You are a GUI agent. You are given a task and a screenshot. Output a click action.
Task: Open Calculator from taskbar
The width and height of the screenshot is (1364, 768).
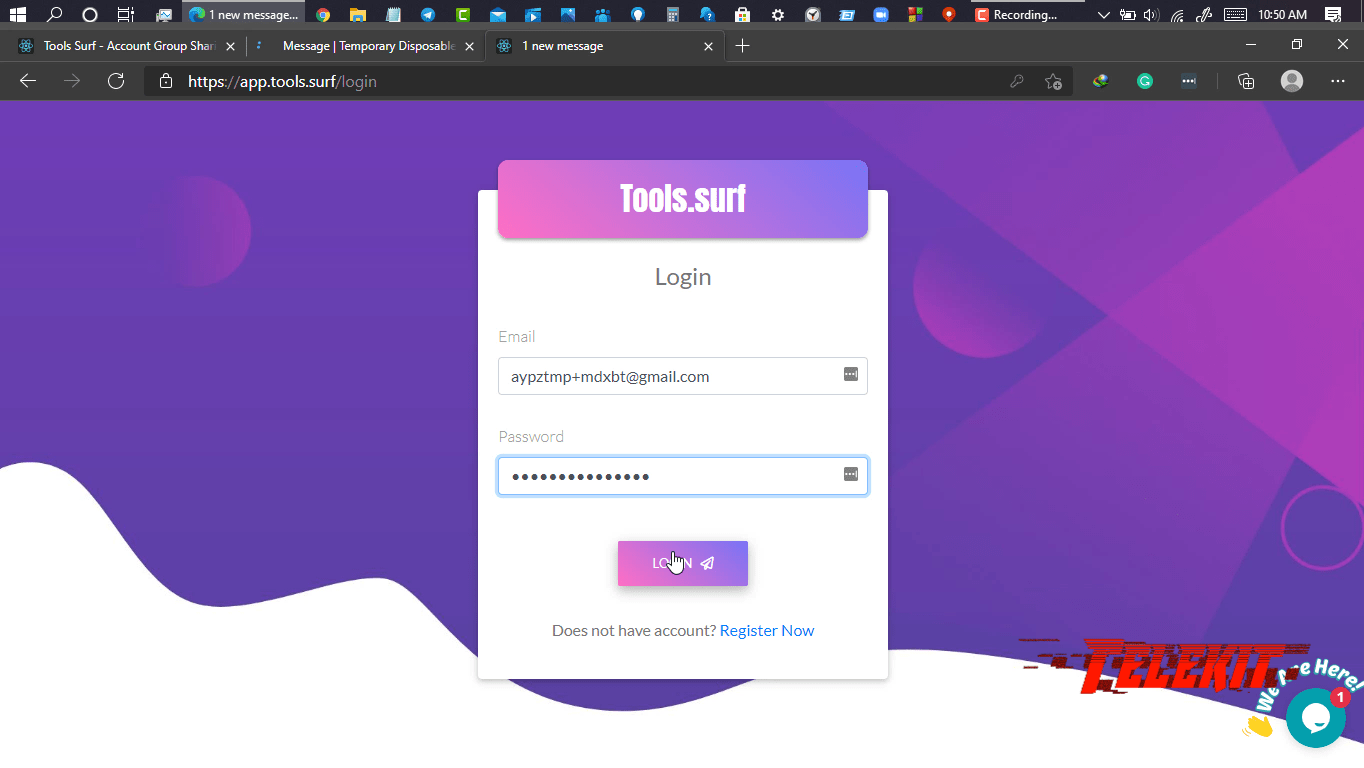click(673, 15)
